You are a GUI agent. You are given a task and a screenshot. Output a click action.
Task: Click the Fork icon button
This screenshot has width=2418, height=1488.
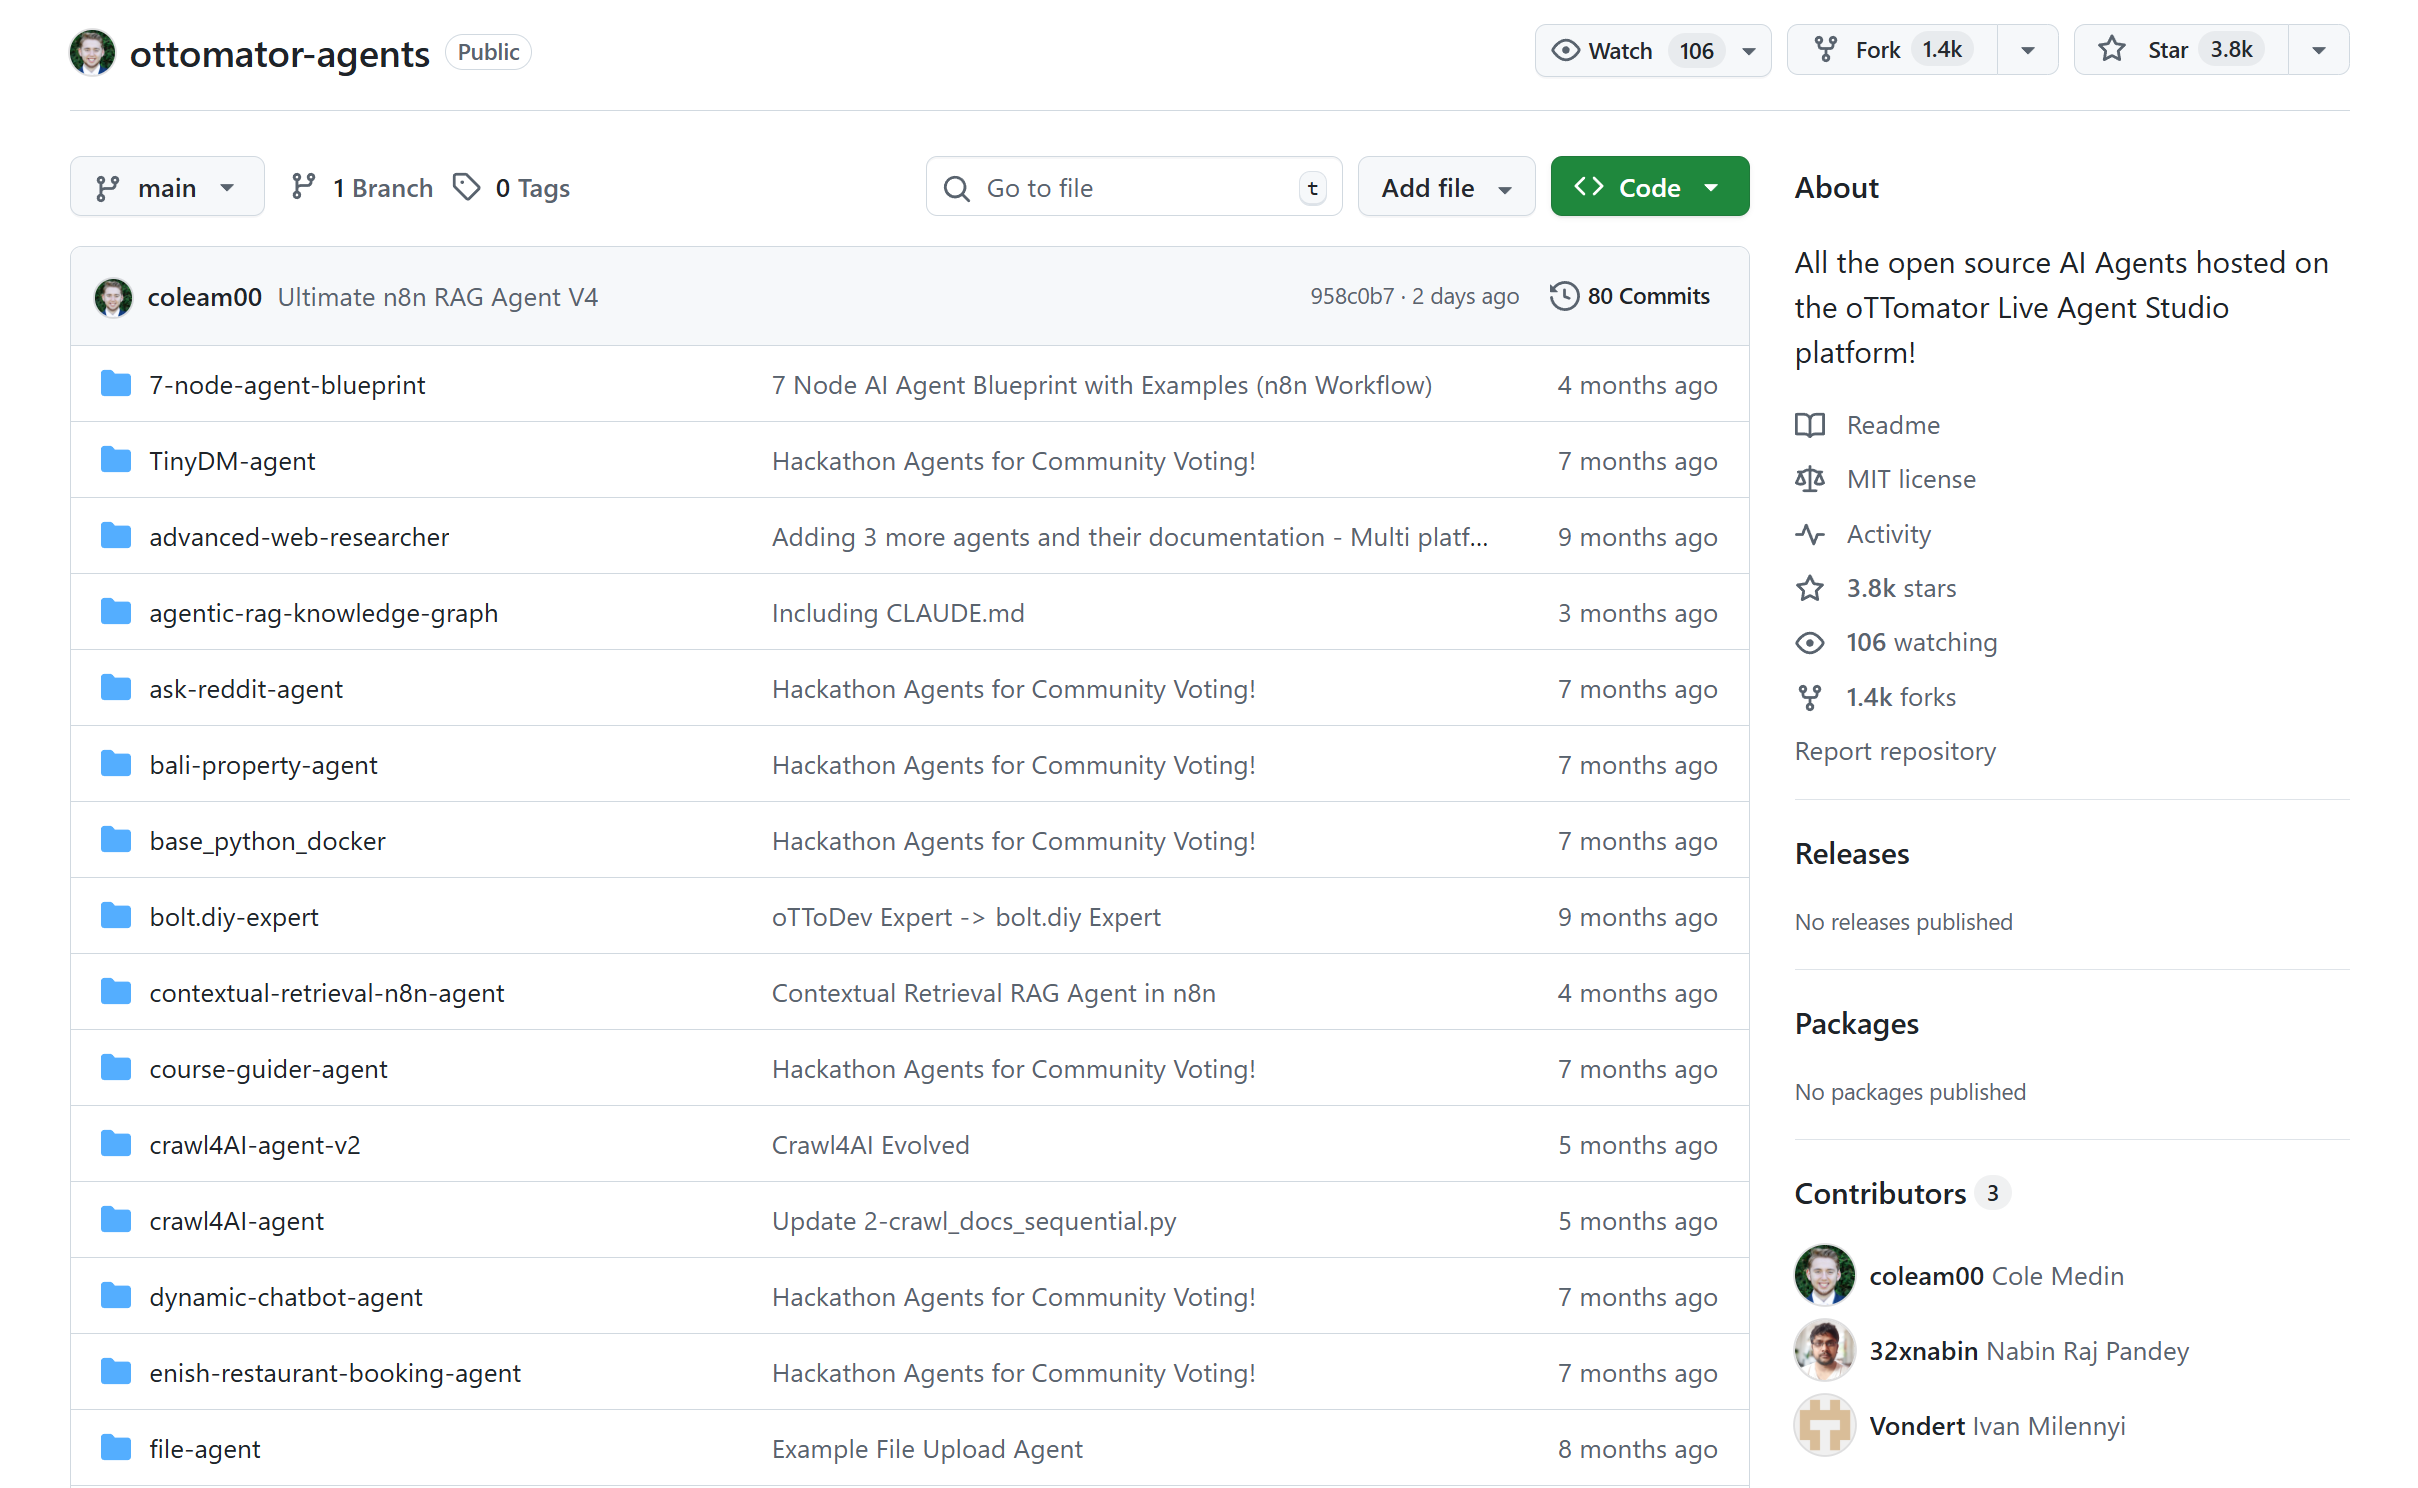(x=1826, y=50)
